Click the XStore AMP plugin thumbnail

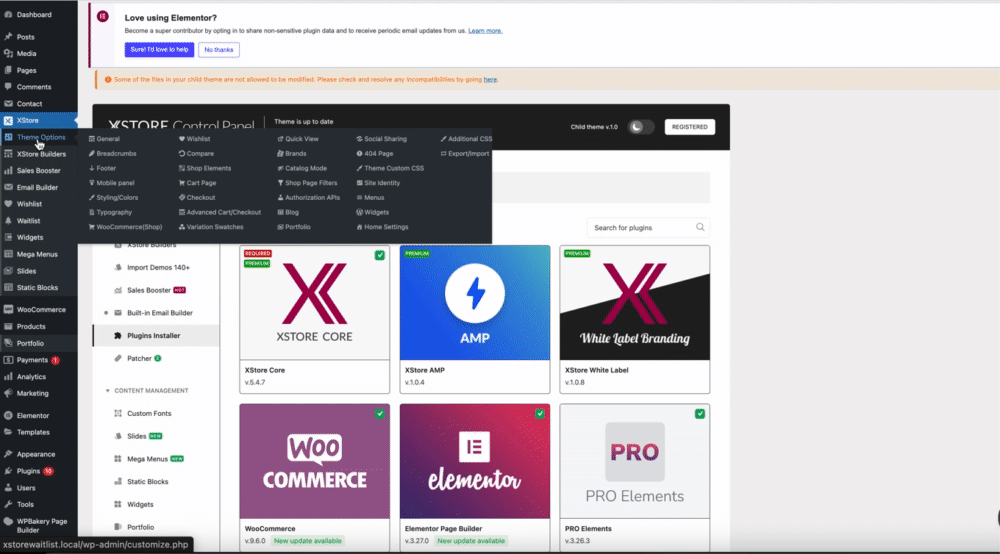(x=474, y=303)
